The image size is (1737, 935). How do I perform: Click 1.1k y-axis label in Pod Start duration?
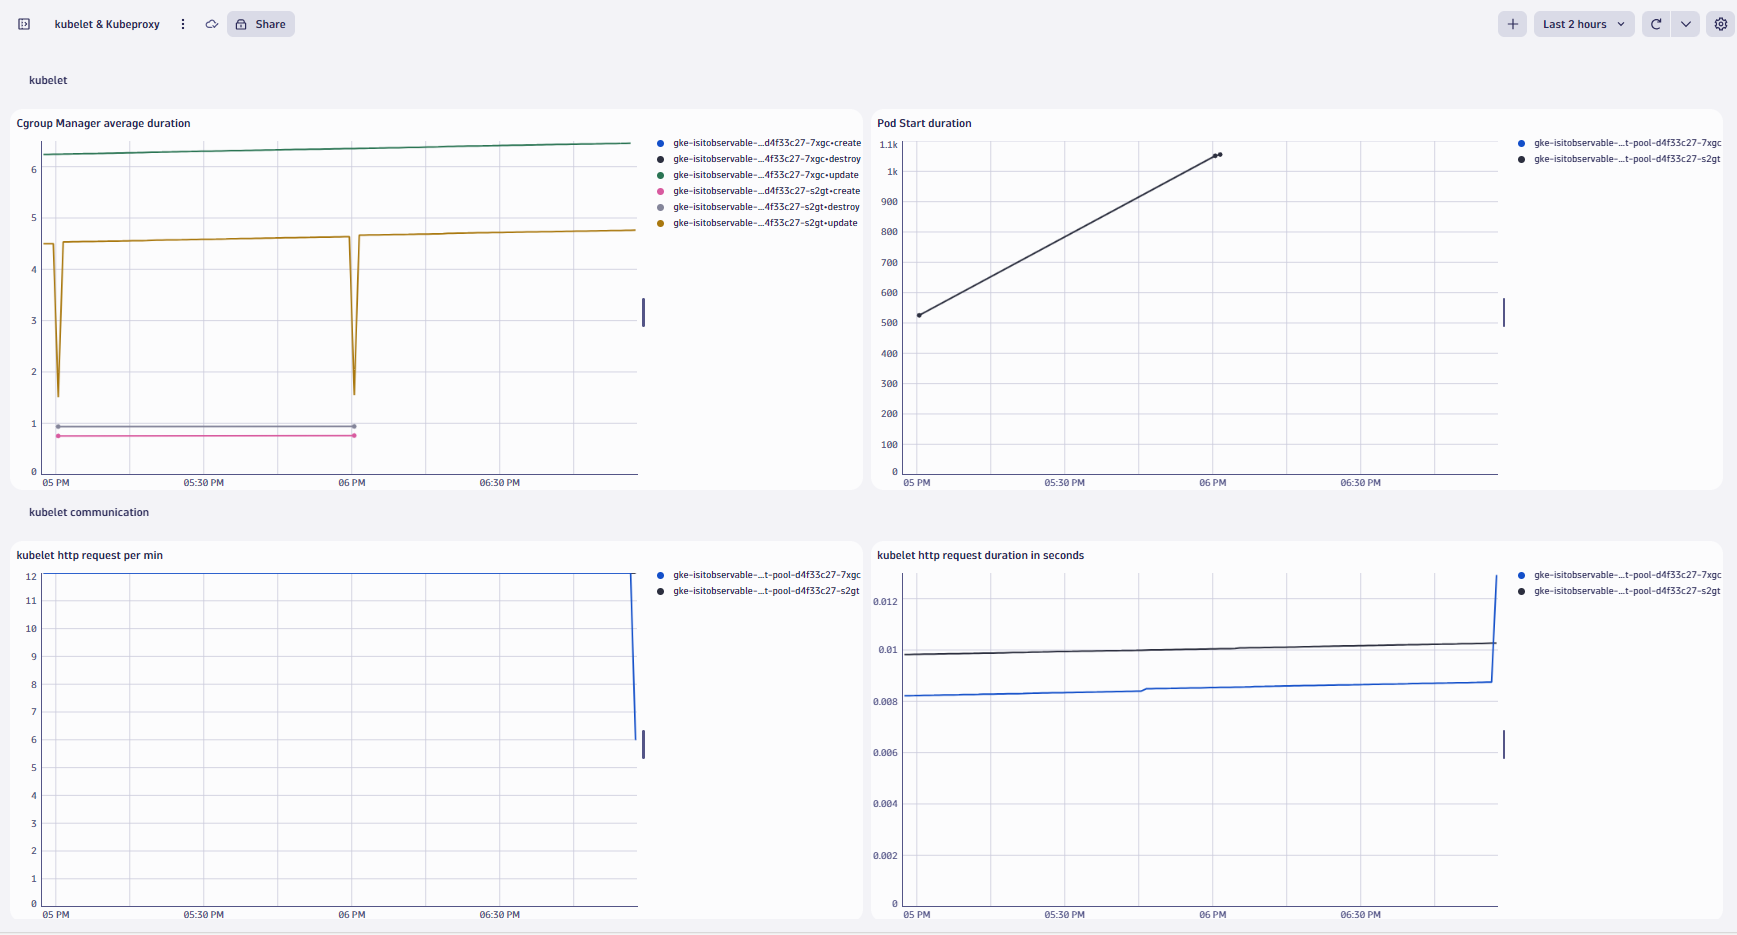(888, 145)
